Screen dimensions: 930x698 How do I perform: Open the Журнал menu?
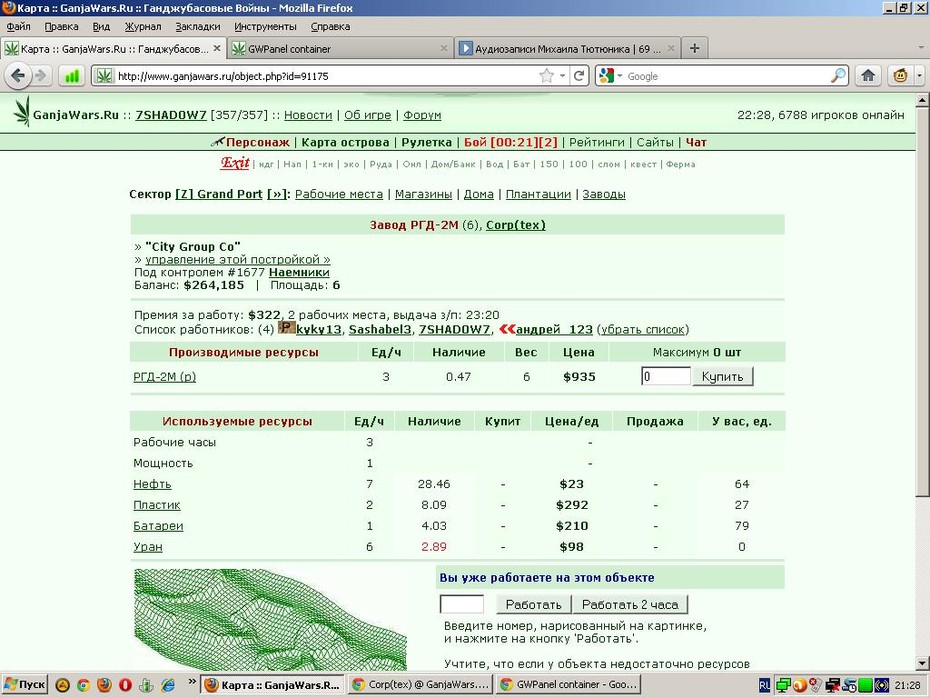pos(143,26)
